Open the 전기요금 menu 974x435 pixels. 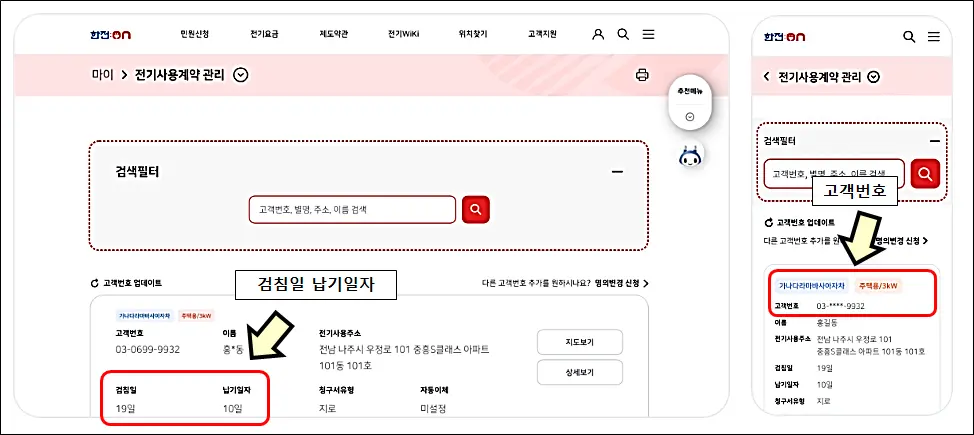tap(264, 34)
